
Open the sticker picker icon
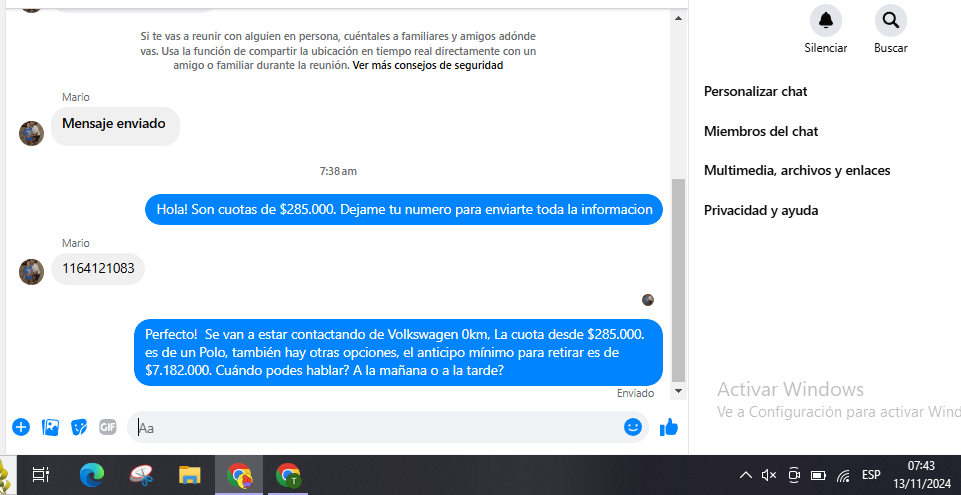click(x=79, y=427)
